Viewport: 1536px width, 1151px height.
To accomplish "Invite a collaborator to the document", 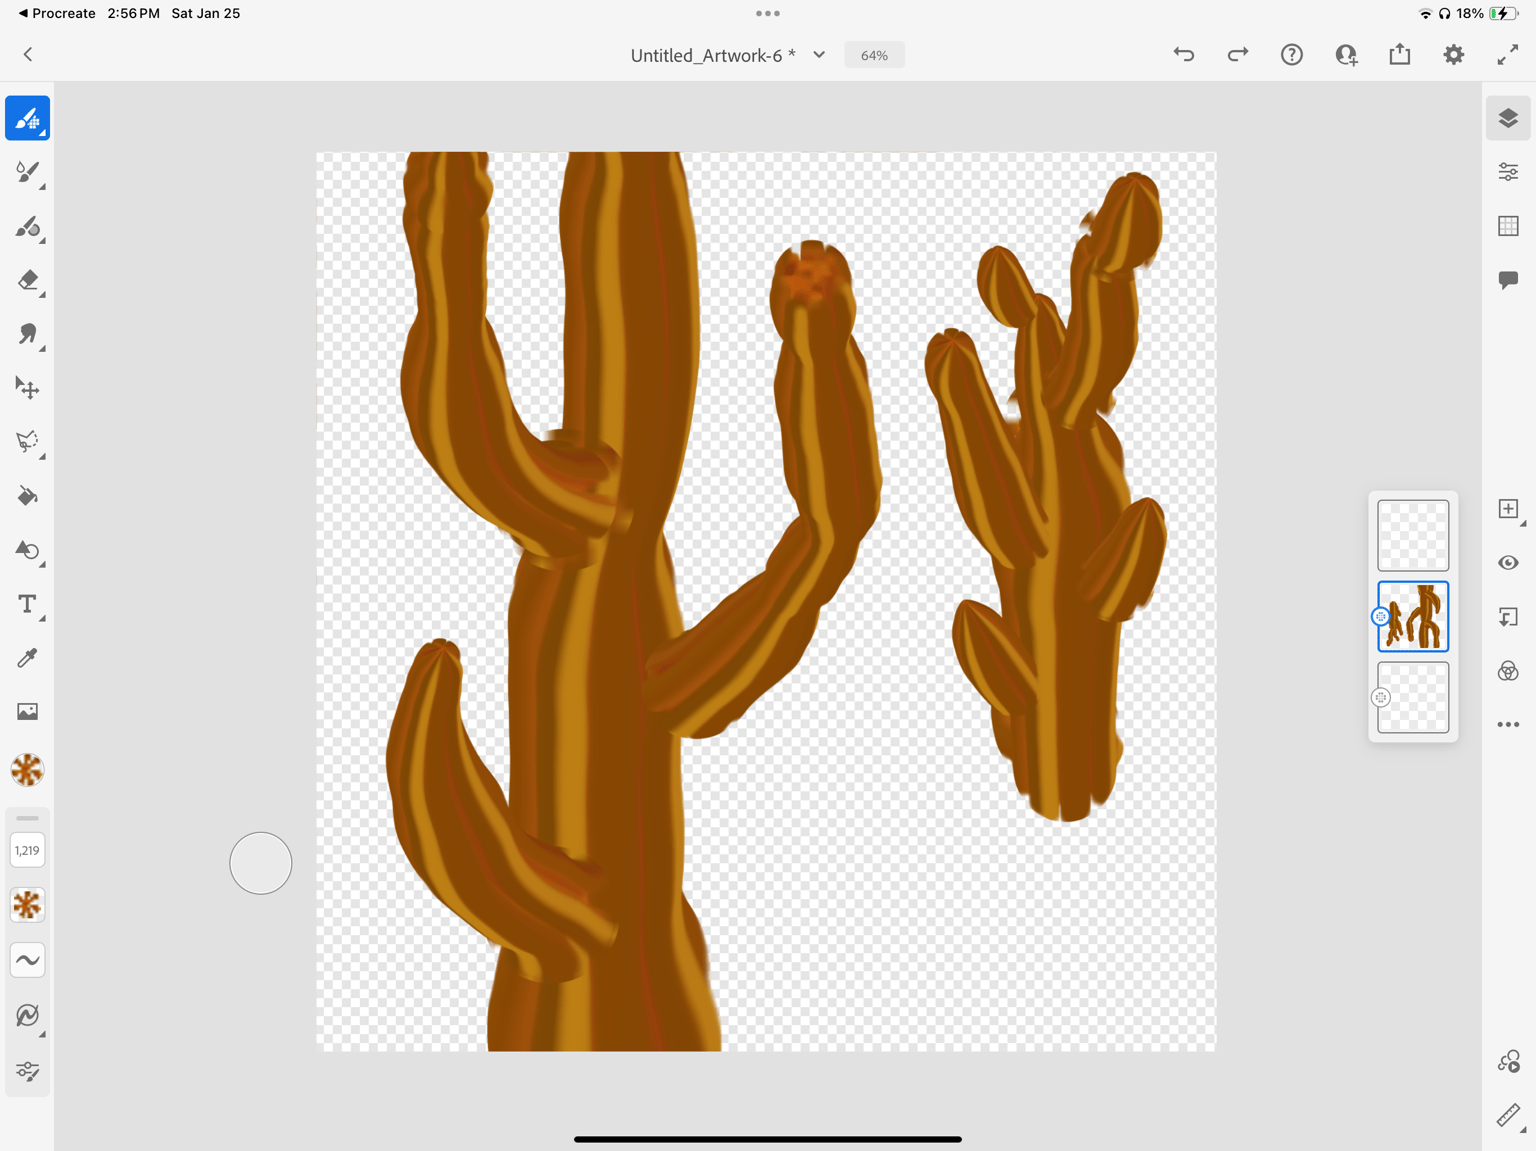I will 1346,55.
